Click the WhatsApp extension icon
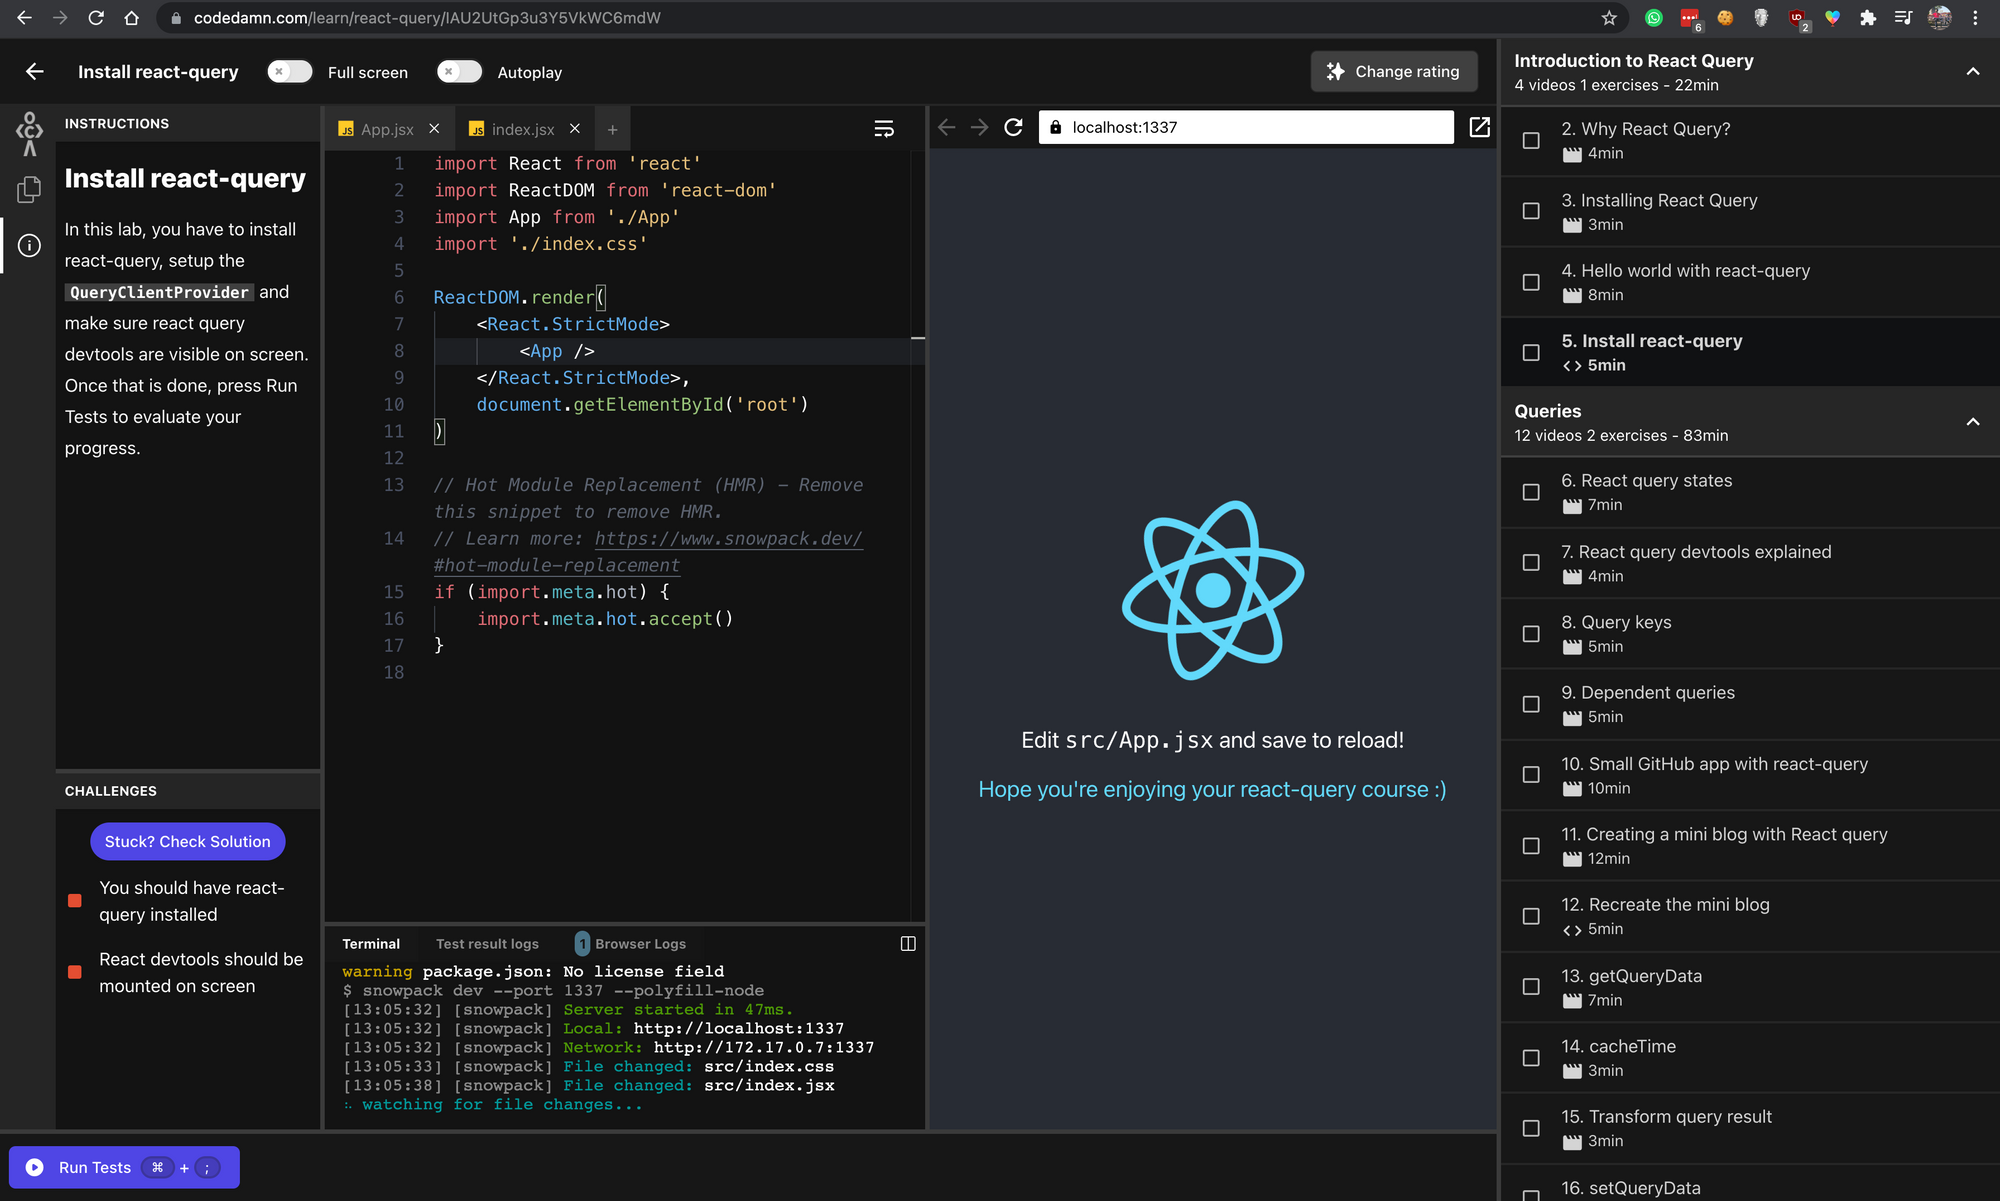 (1654, 18)
